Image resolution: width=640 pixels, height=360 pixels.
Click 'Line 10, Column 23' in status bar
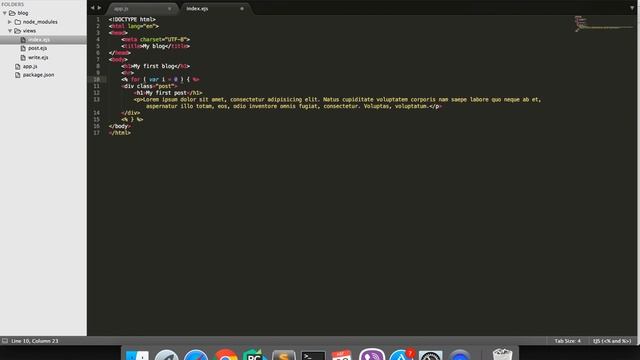tap(35, 341)
